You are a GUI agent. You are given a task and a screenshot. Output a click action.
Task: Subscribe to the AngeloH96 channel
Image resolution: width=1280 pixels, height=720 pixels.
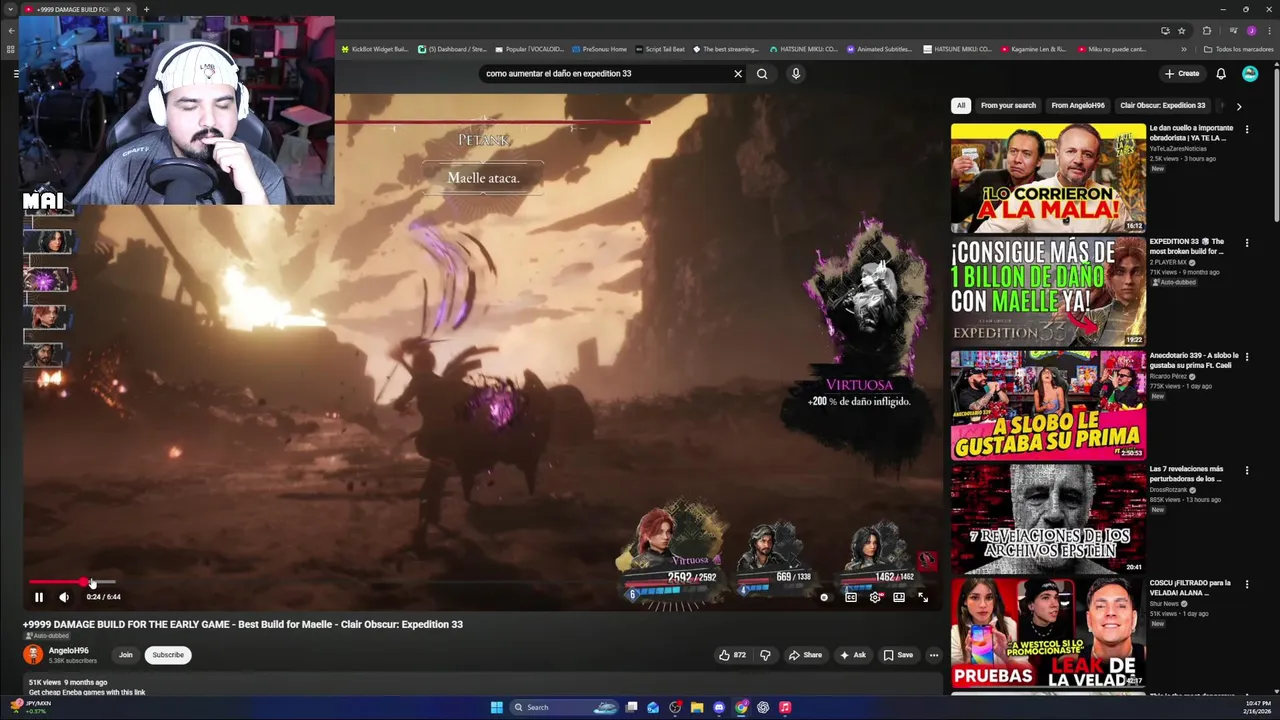pyautogui.click(x=168, y=655)
